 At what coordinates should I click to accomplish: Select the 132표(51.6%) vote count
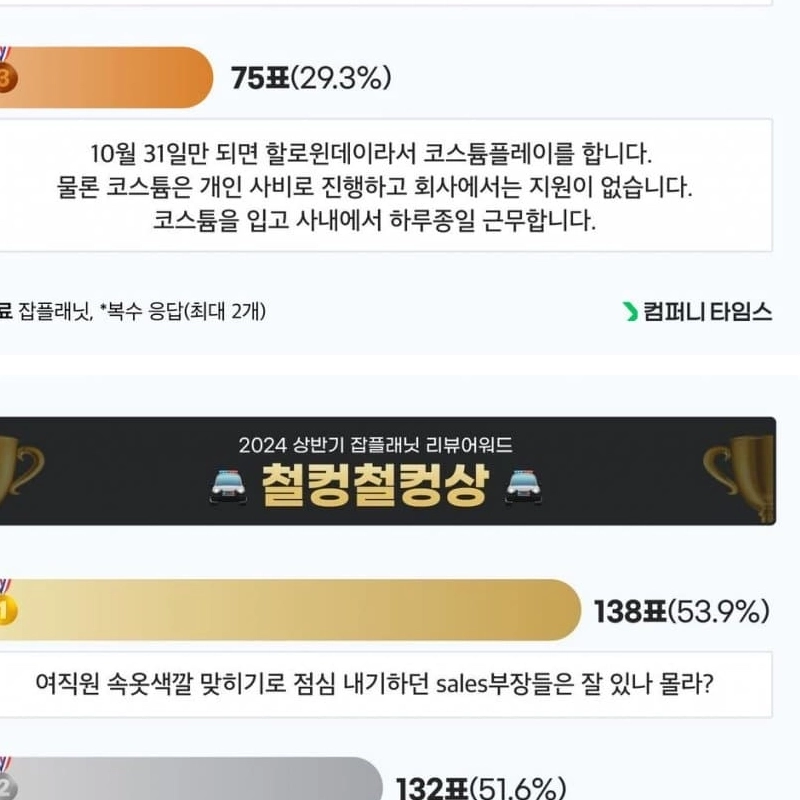click(x=482, y=789)
